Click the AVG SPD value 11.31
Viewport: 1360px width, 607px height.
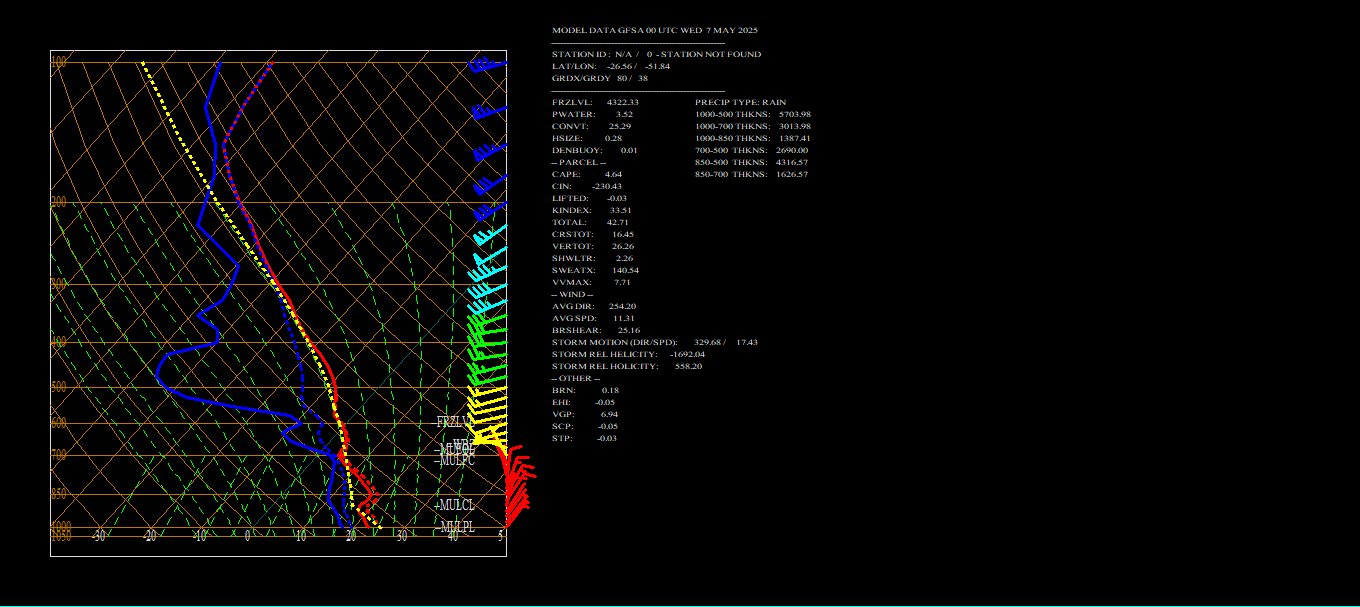point(623,318)
